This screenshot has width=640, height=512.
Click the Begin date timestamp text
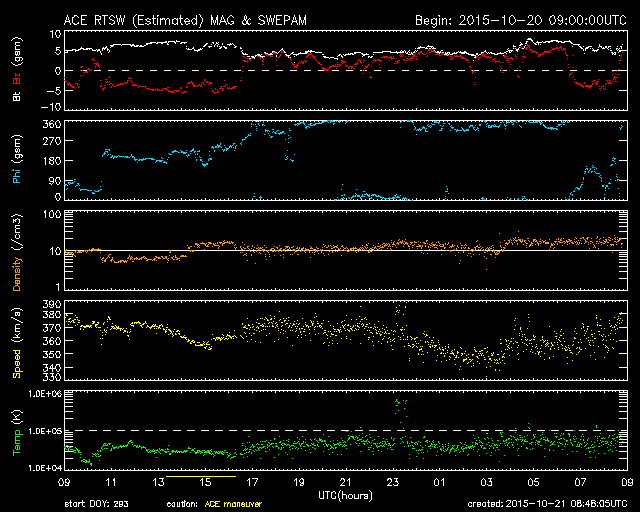click(518, 19)
